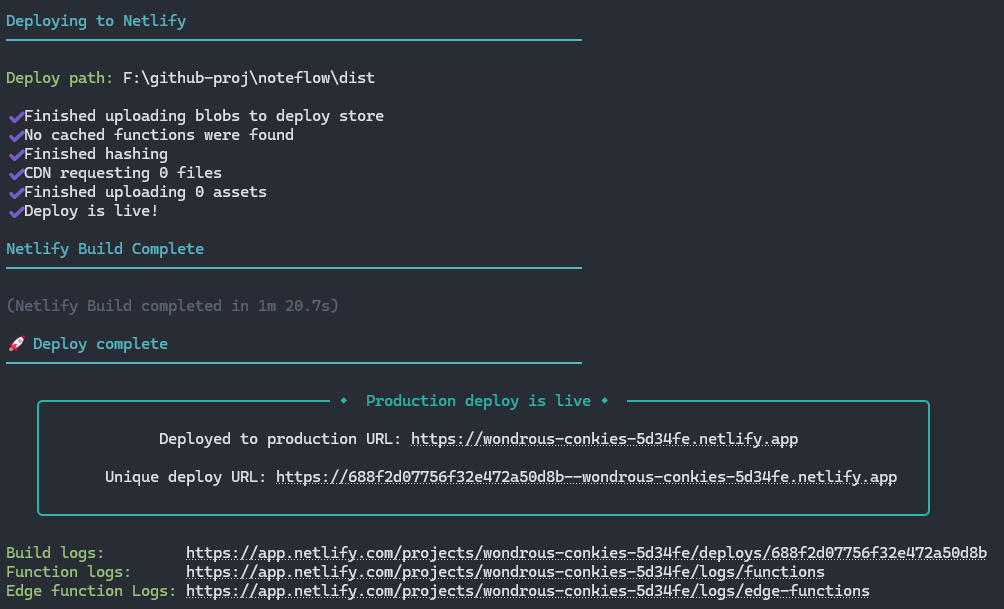1004x609 pixels.
Task: Click the 'Finished uploading blobs to deploy store' line
Action: pos(204,116)
